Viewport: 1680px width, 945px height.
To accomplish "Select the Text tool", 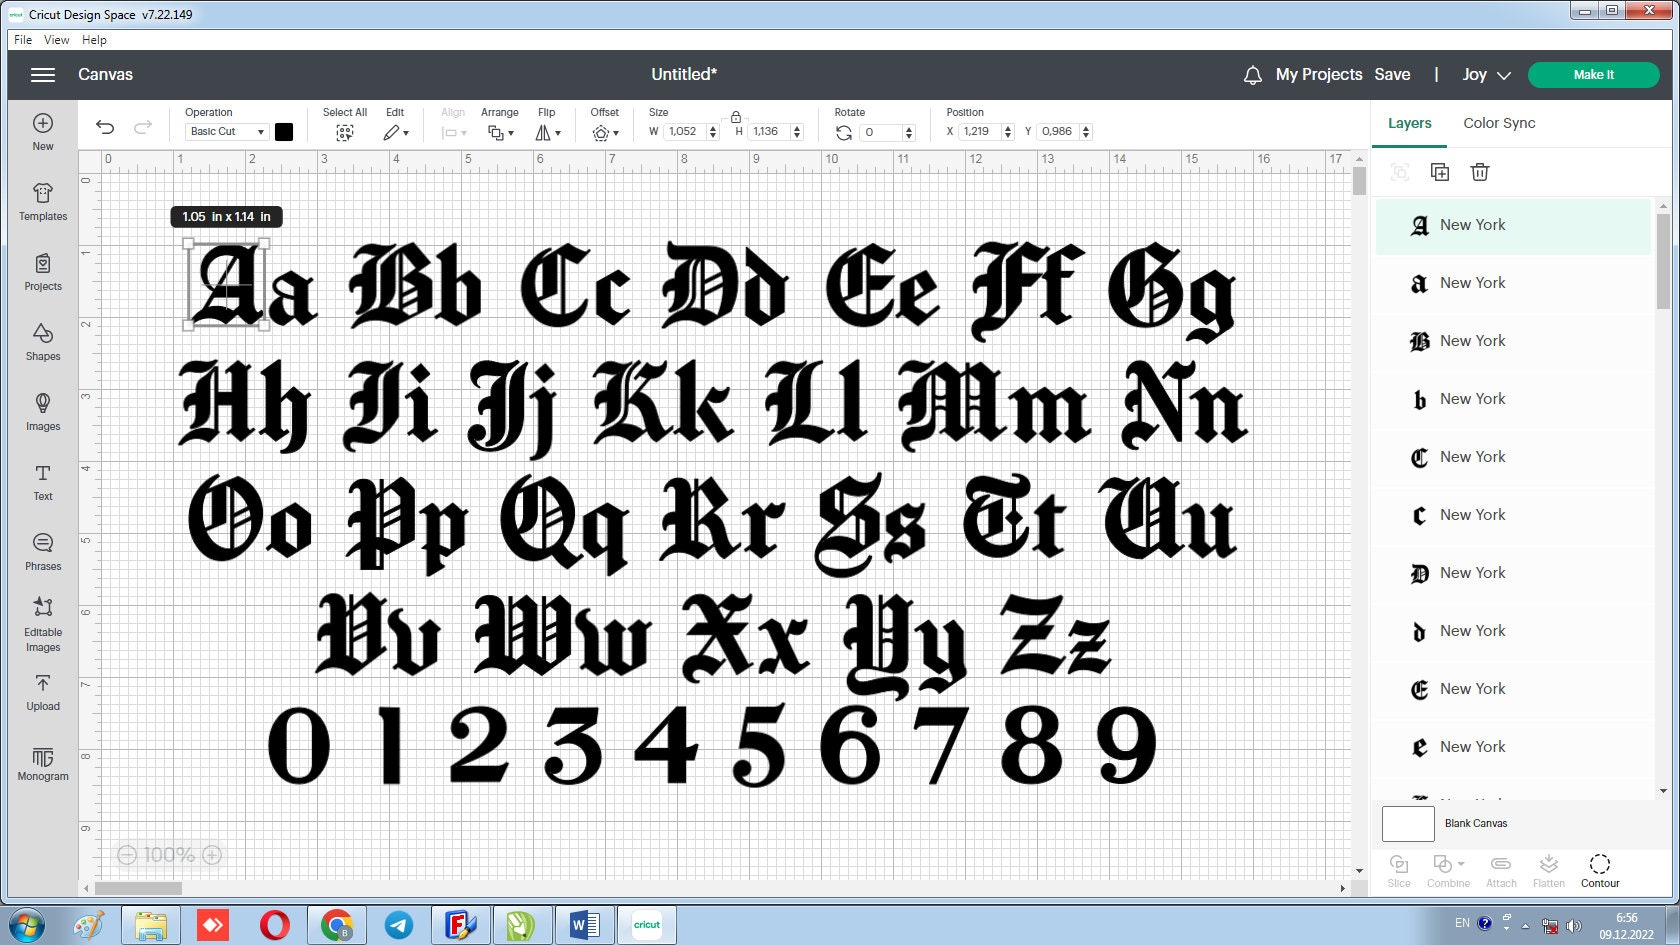I will (42, 481).
